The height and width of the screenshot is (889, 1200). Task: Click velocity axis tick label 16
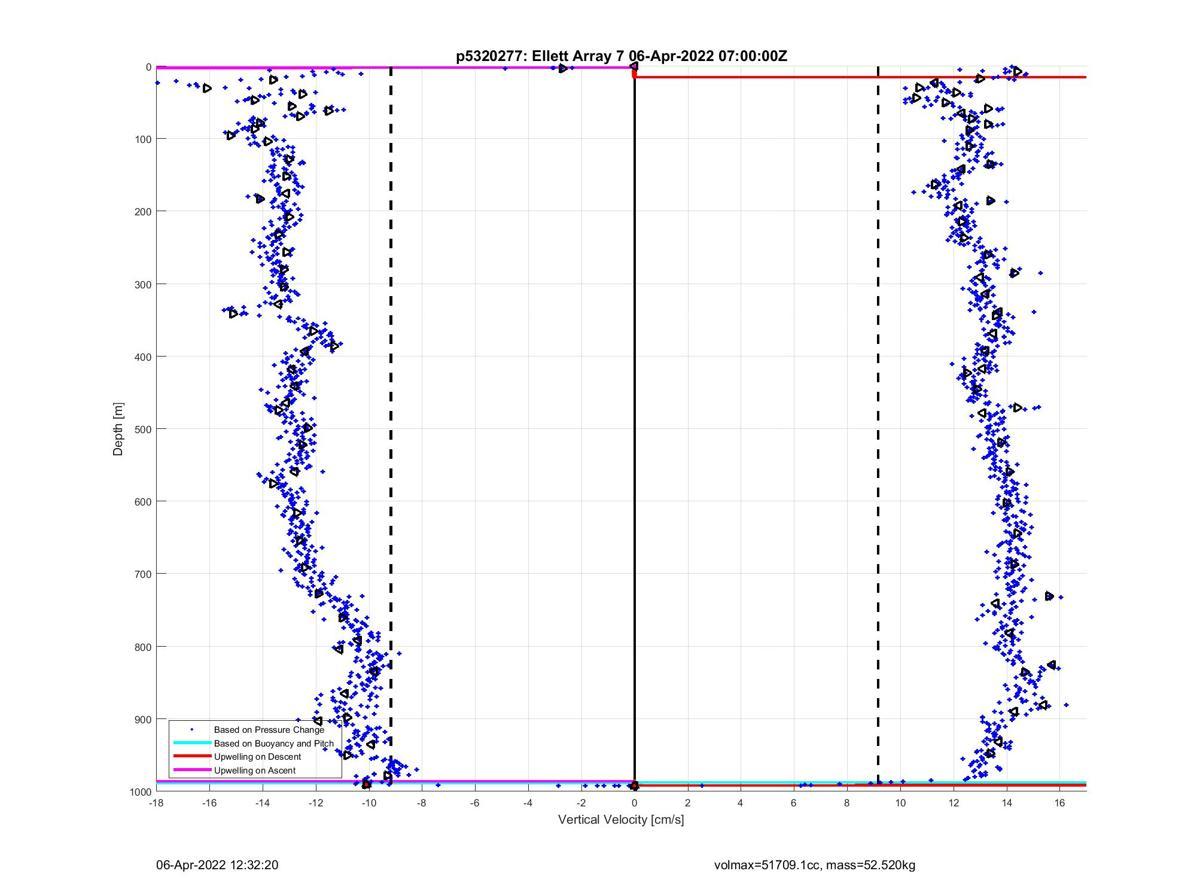click(1059, 803)
